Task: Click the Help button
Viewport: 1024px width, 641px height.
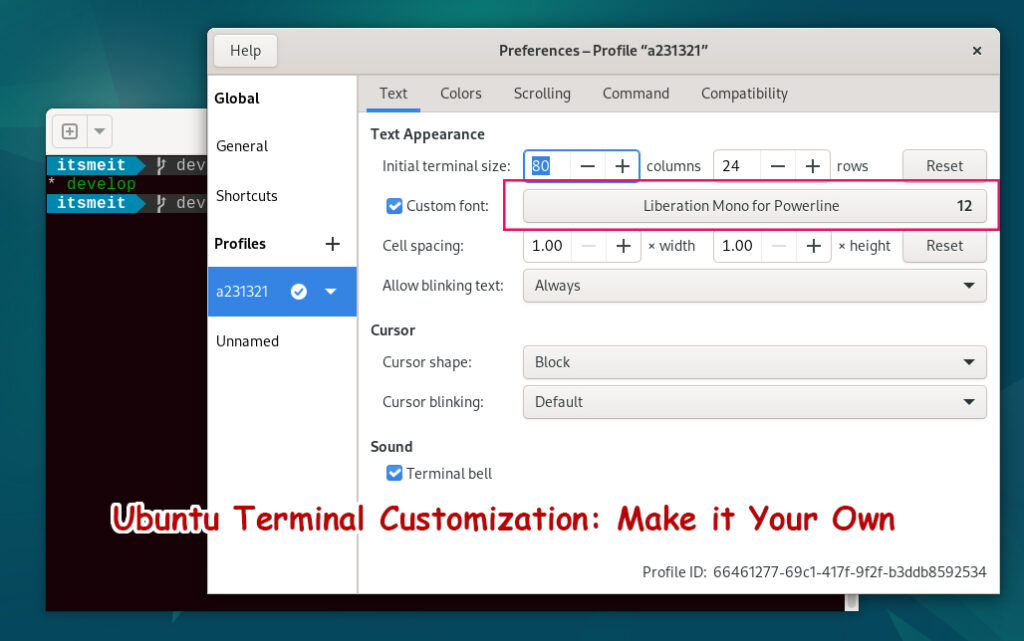Action: click(246, 50)
